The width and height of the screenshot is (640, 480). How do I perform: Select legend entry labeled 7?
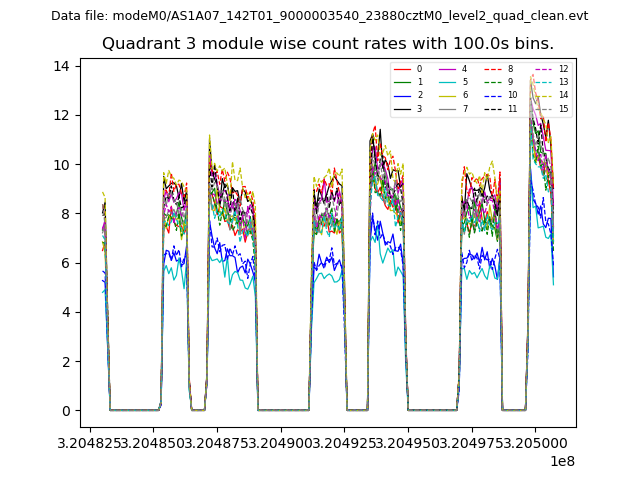[464, 108]
